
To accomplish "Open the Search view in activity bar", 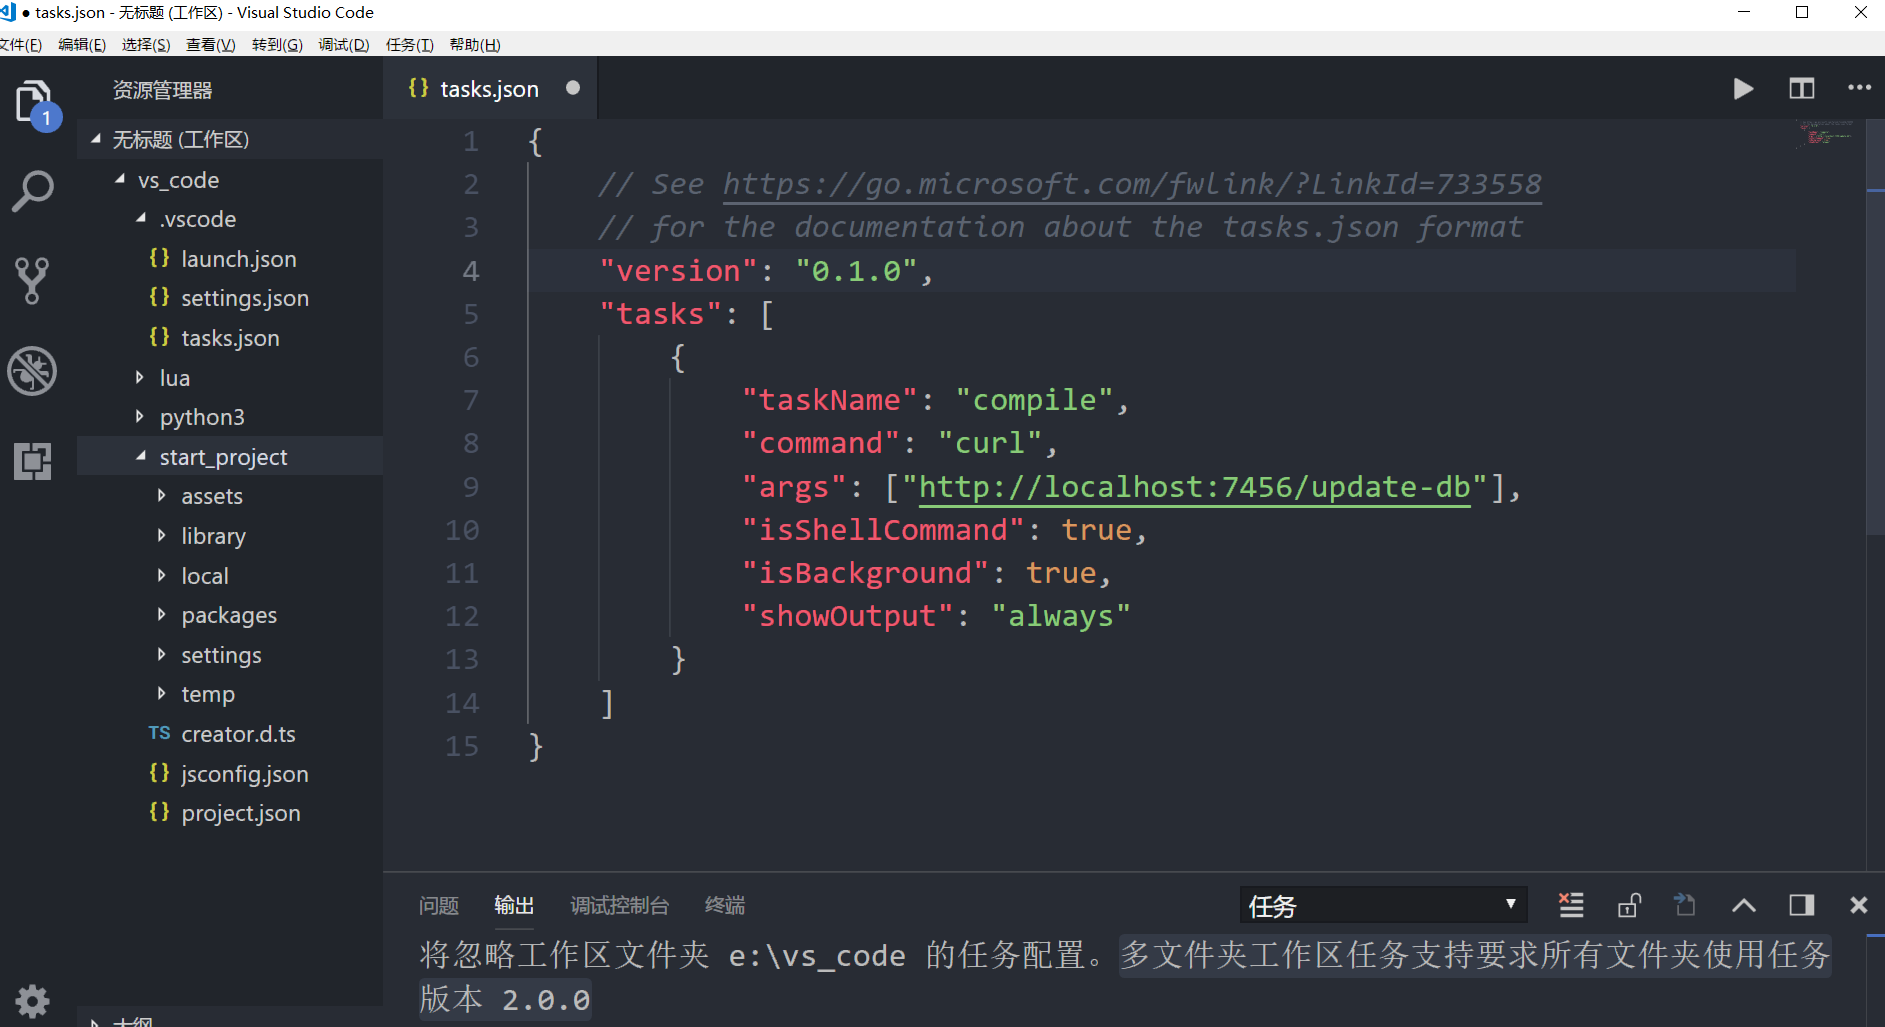I will click(33, 191).
